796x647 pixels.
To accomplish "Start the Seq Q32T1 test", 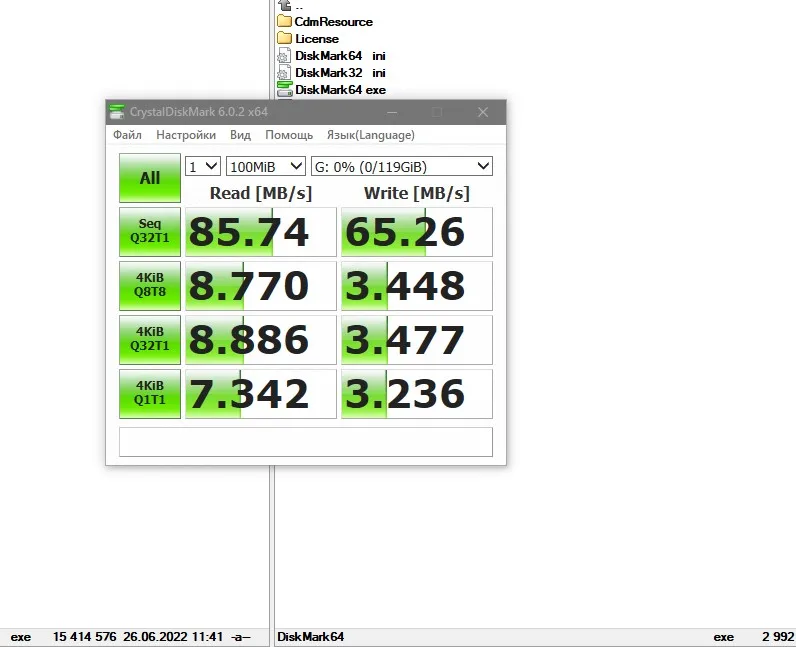I will (x=150, y=232).
